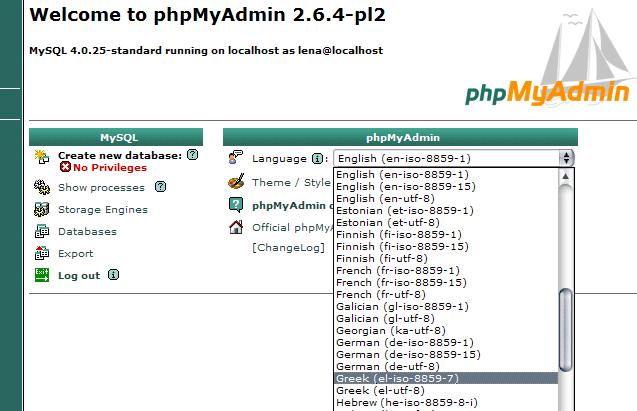Select highlighted Greek (el-iso-8859-7) option
637x411 pixels.
point(446,378)
